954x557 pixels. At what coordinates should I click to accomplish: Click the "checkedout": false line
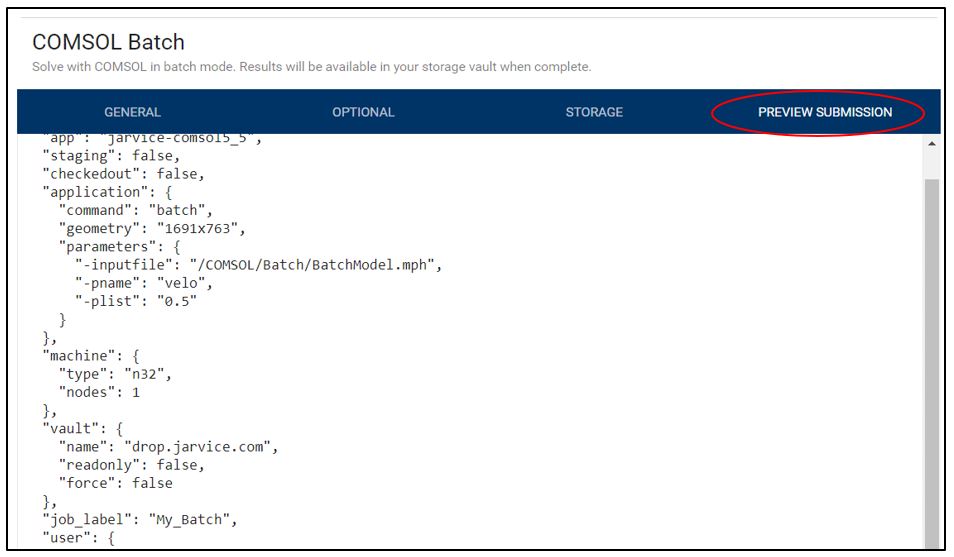pos(124,173)
